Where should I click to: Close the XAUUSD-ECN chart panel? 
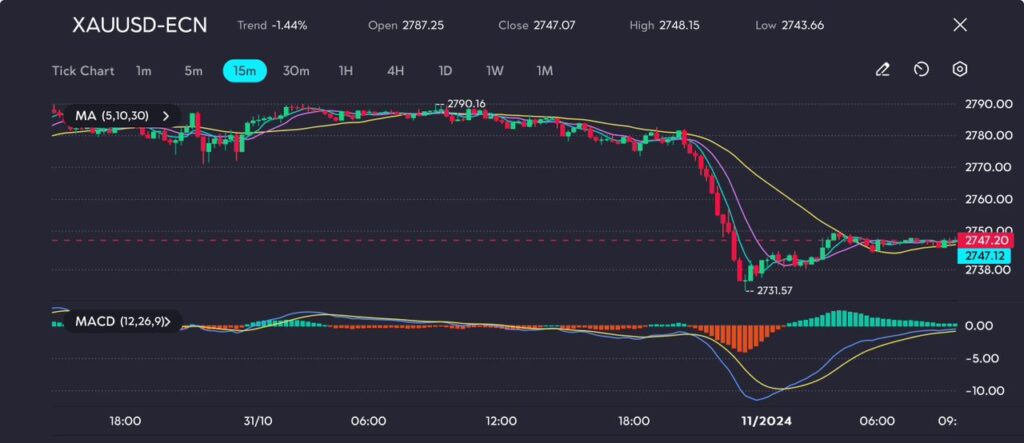tap(960, 25)
